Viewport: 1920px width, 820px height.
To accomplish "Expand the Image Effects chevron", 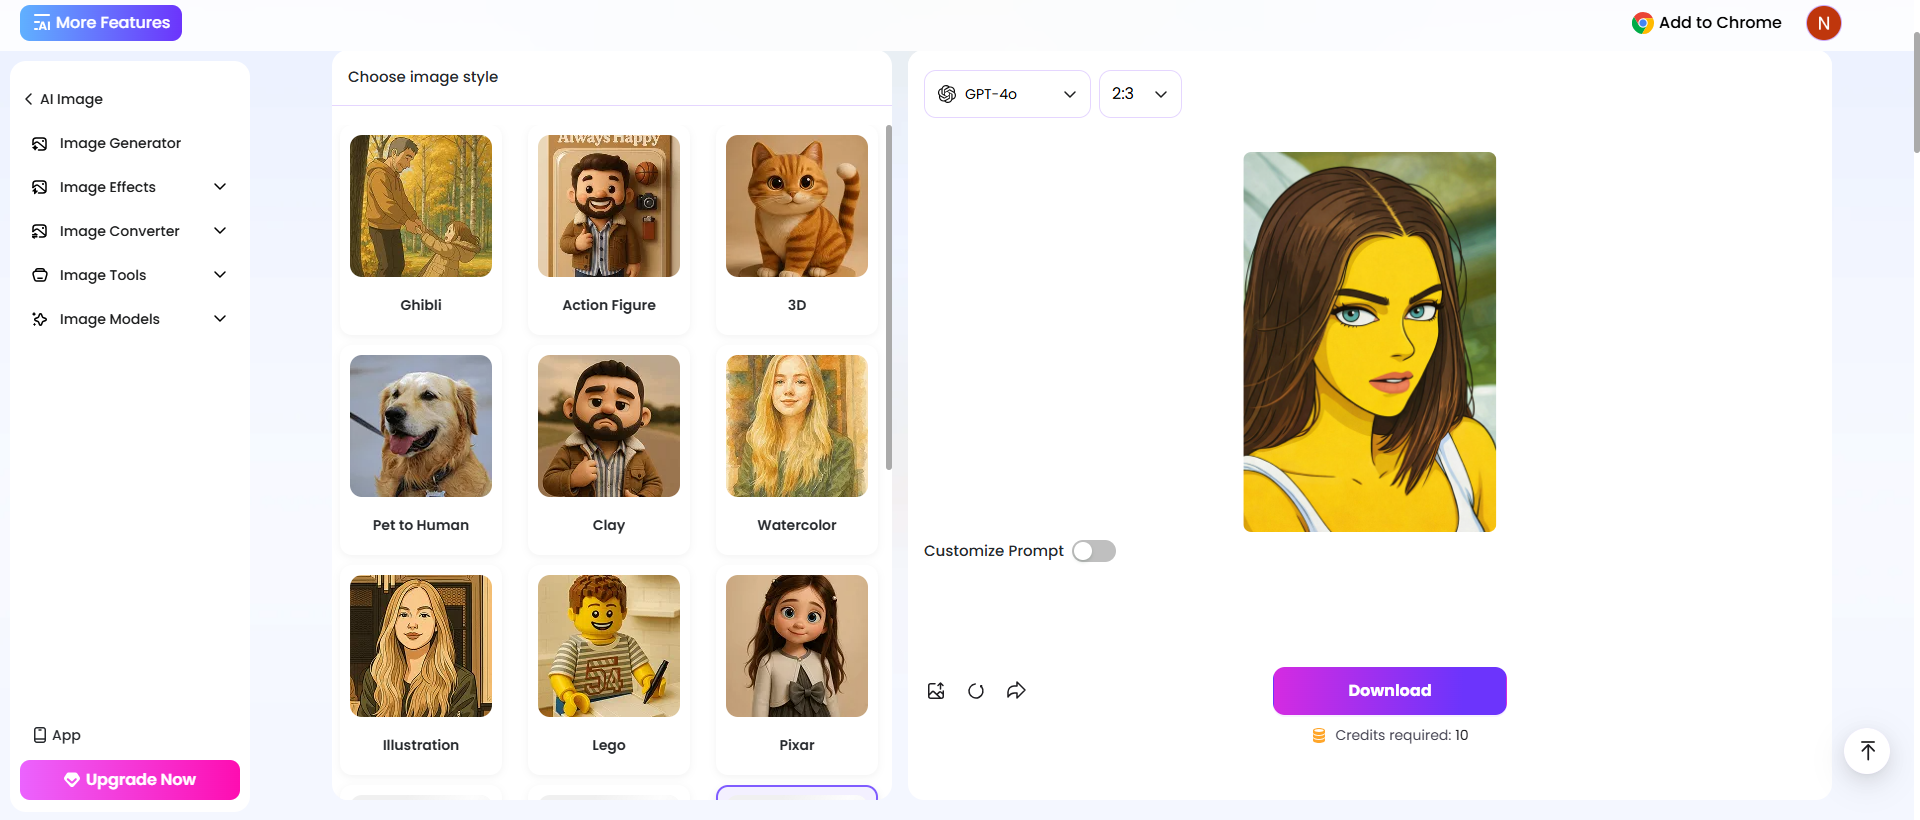I will coord(220,187).
